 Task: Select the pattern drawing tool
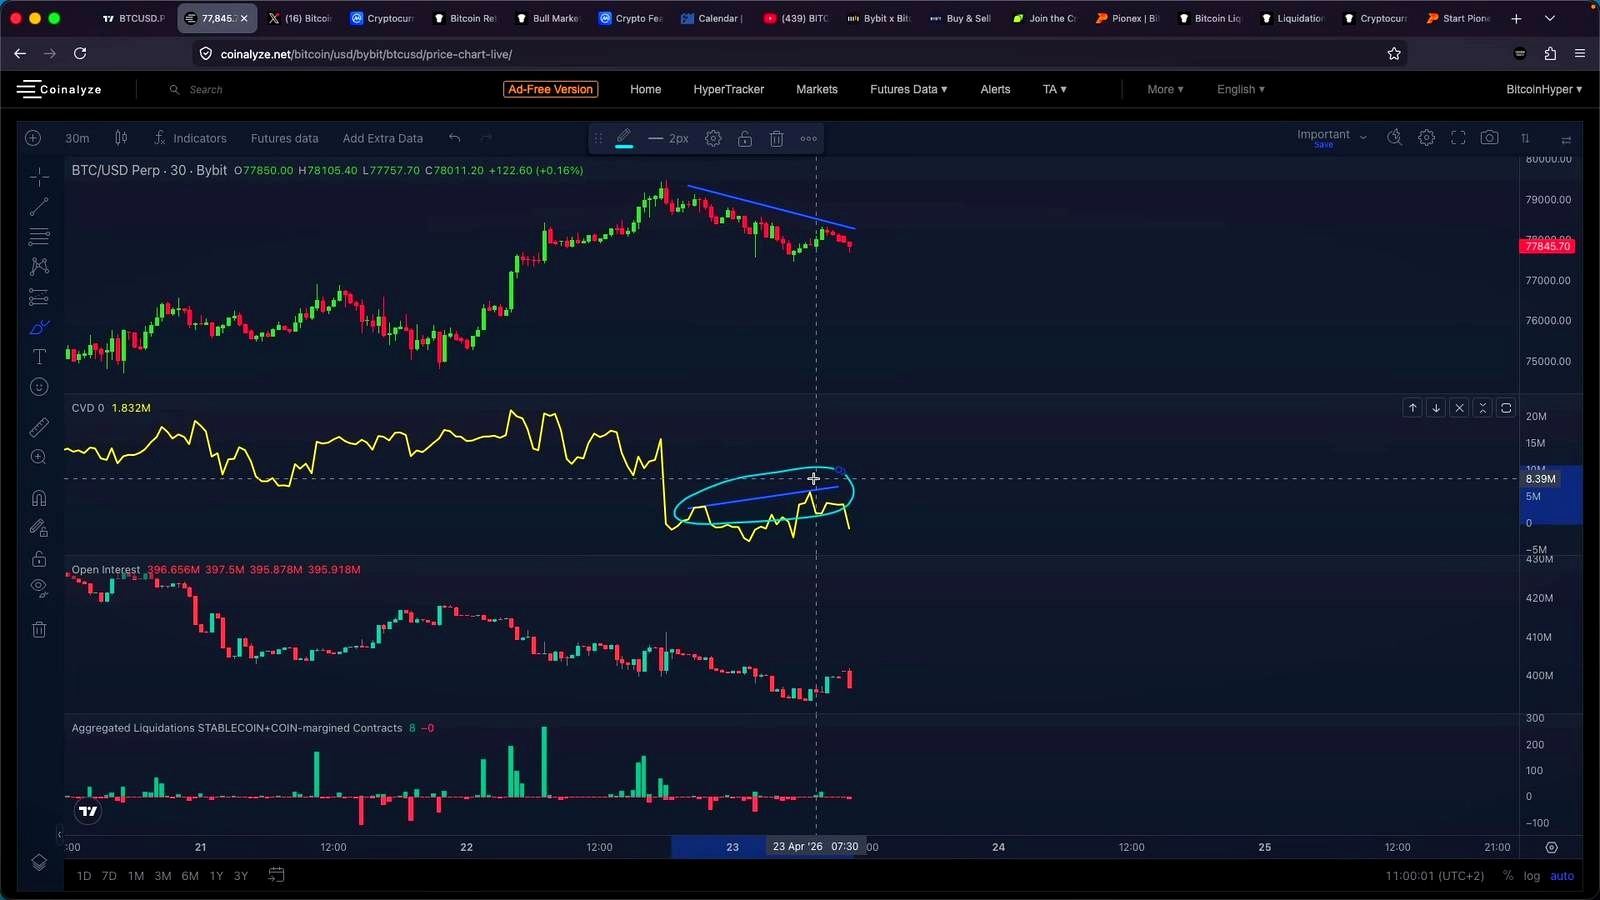[39, 267]
